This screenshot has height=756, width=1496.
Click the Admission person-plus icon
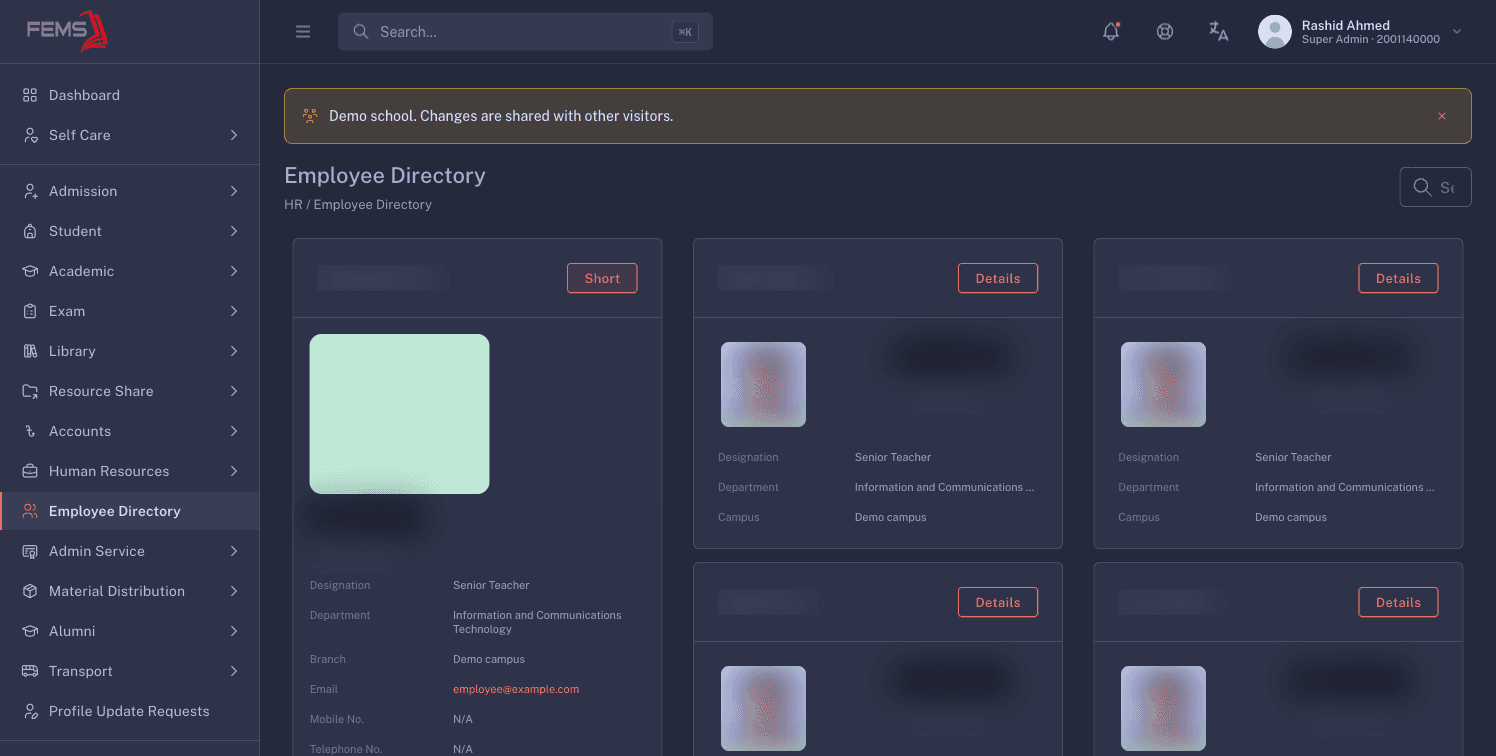30,191
